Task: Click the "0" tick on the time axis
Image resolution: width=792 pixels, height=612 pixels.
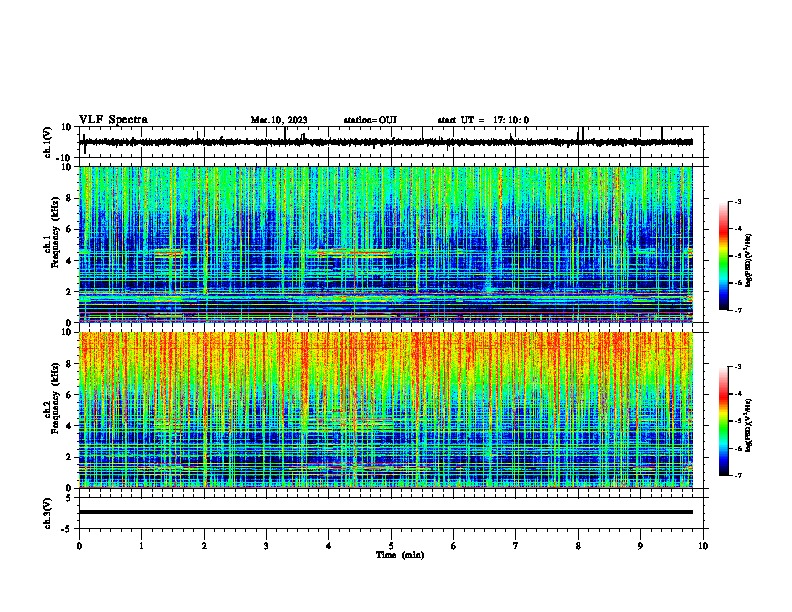Action: [x=79, y=546]
